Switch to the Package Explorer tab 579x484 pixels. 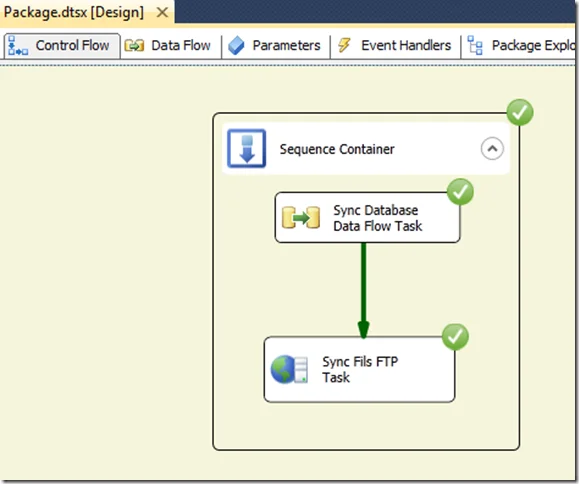(x=521, y=46)
